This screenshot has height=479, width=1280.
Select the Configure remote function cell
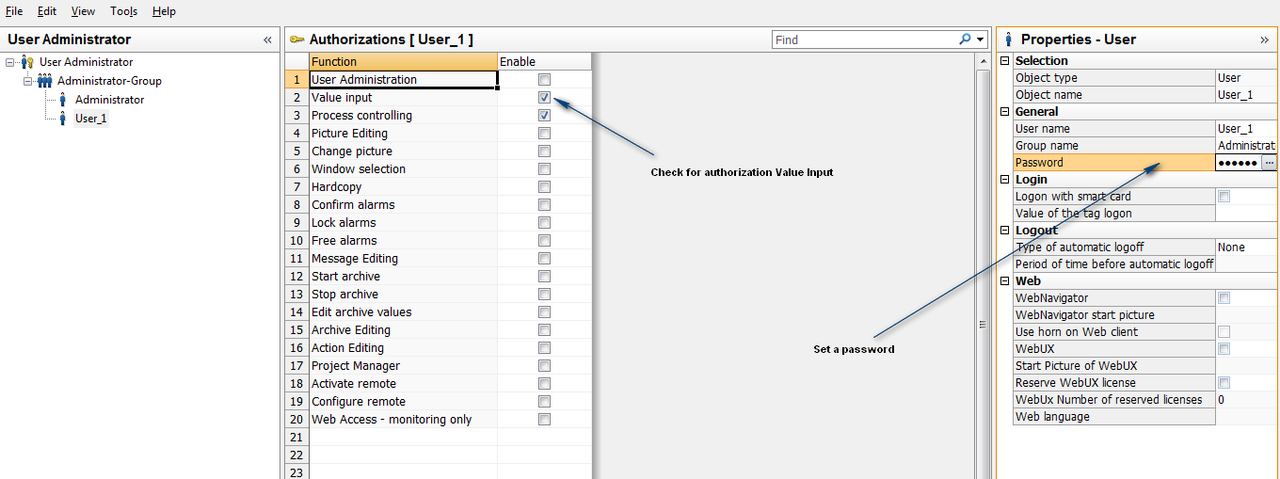[x=403, y=402]
